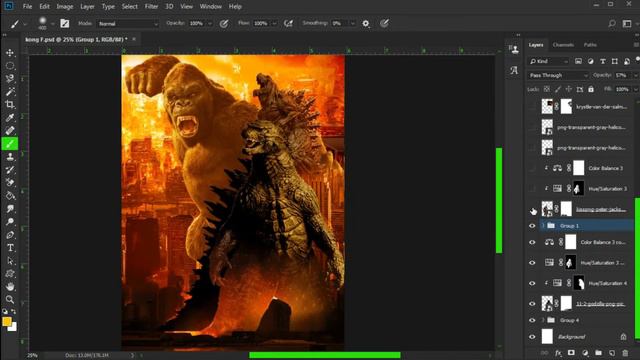
Task: Open the Layers panel options menu
Action: point(636,45)
